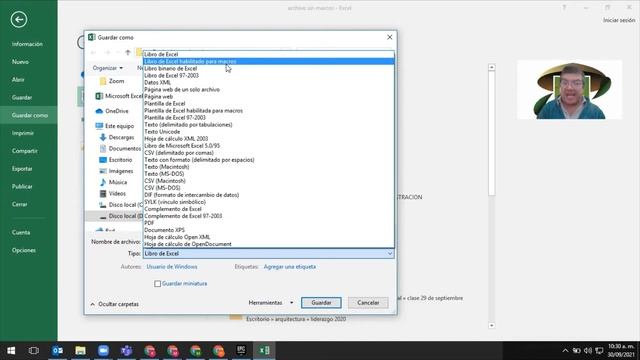This screenshot has height=360, width=640.
Task: Close the Guardar como dialog
Action: [389, 37]
